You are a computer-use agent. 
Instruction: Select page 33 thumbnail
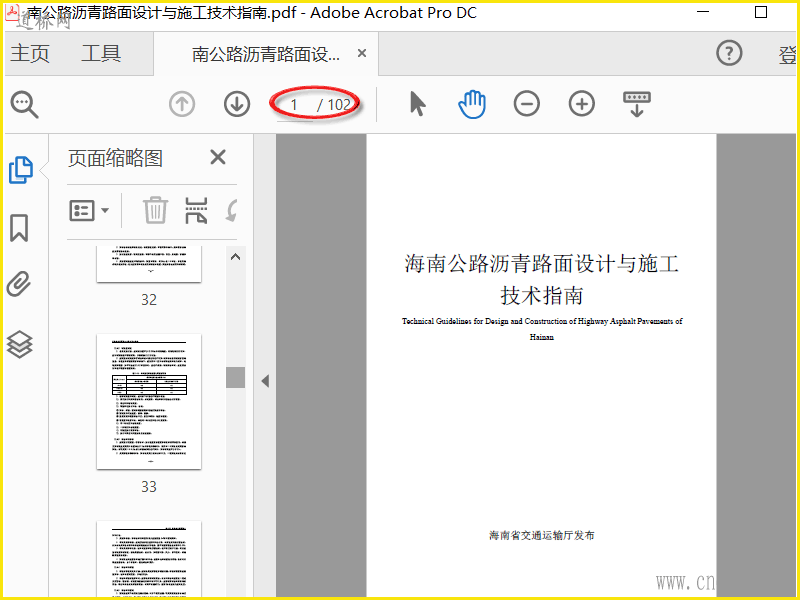[149, 402]
